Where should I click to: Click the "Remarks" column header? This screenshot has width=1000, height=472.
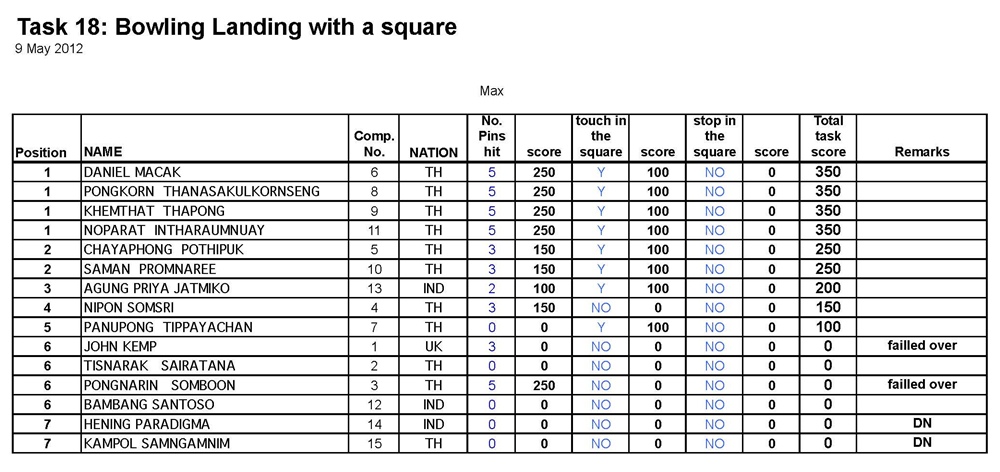pos(922,152)
